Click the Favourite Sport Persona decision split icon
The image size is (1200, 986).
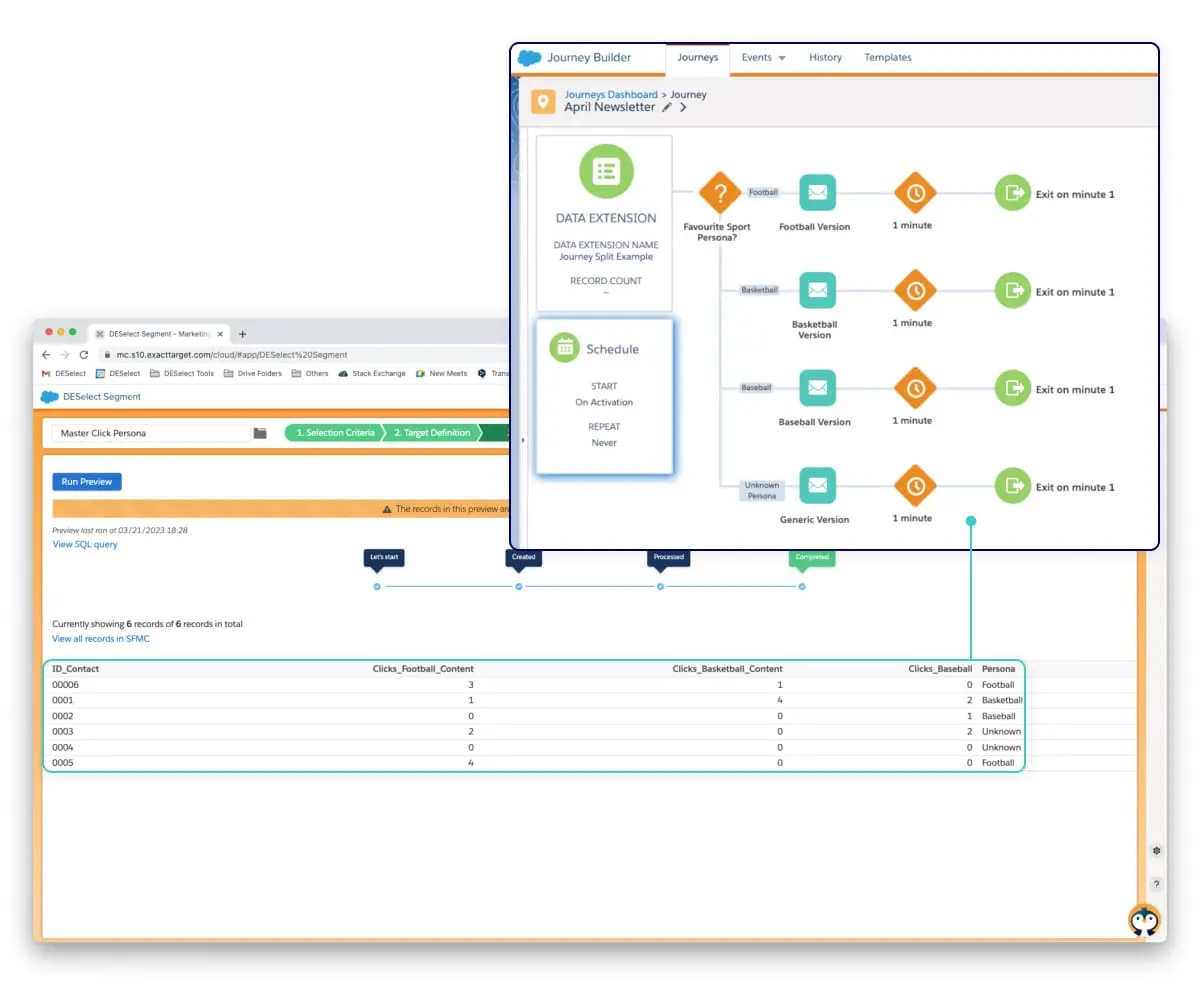(x=717, y=192)
